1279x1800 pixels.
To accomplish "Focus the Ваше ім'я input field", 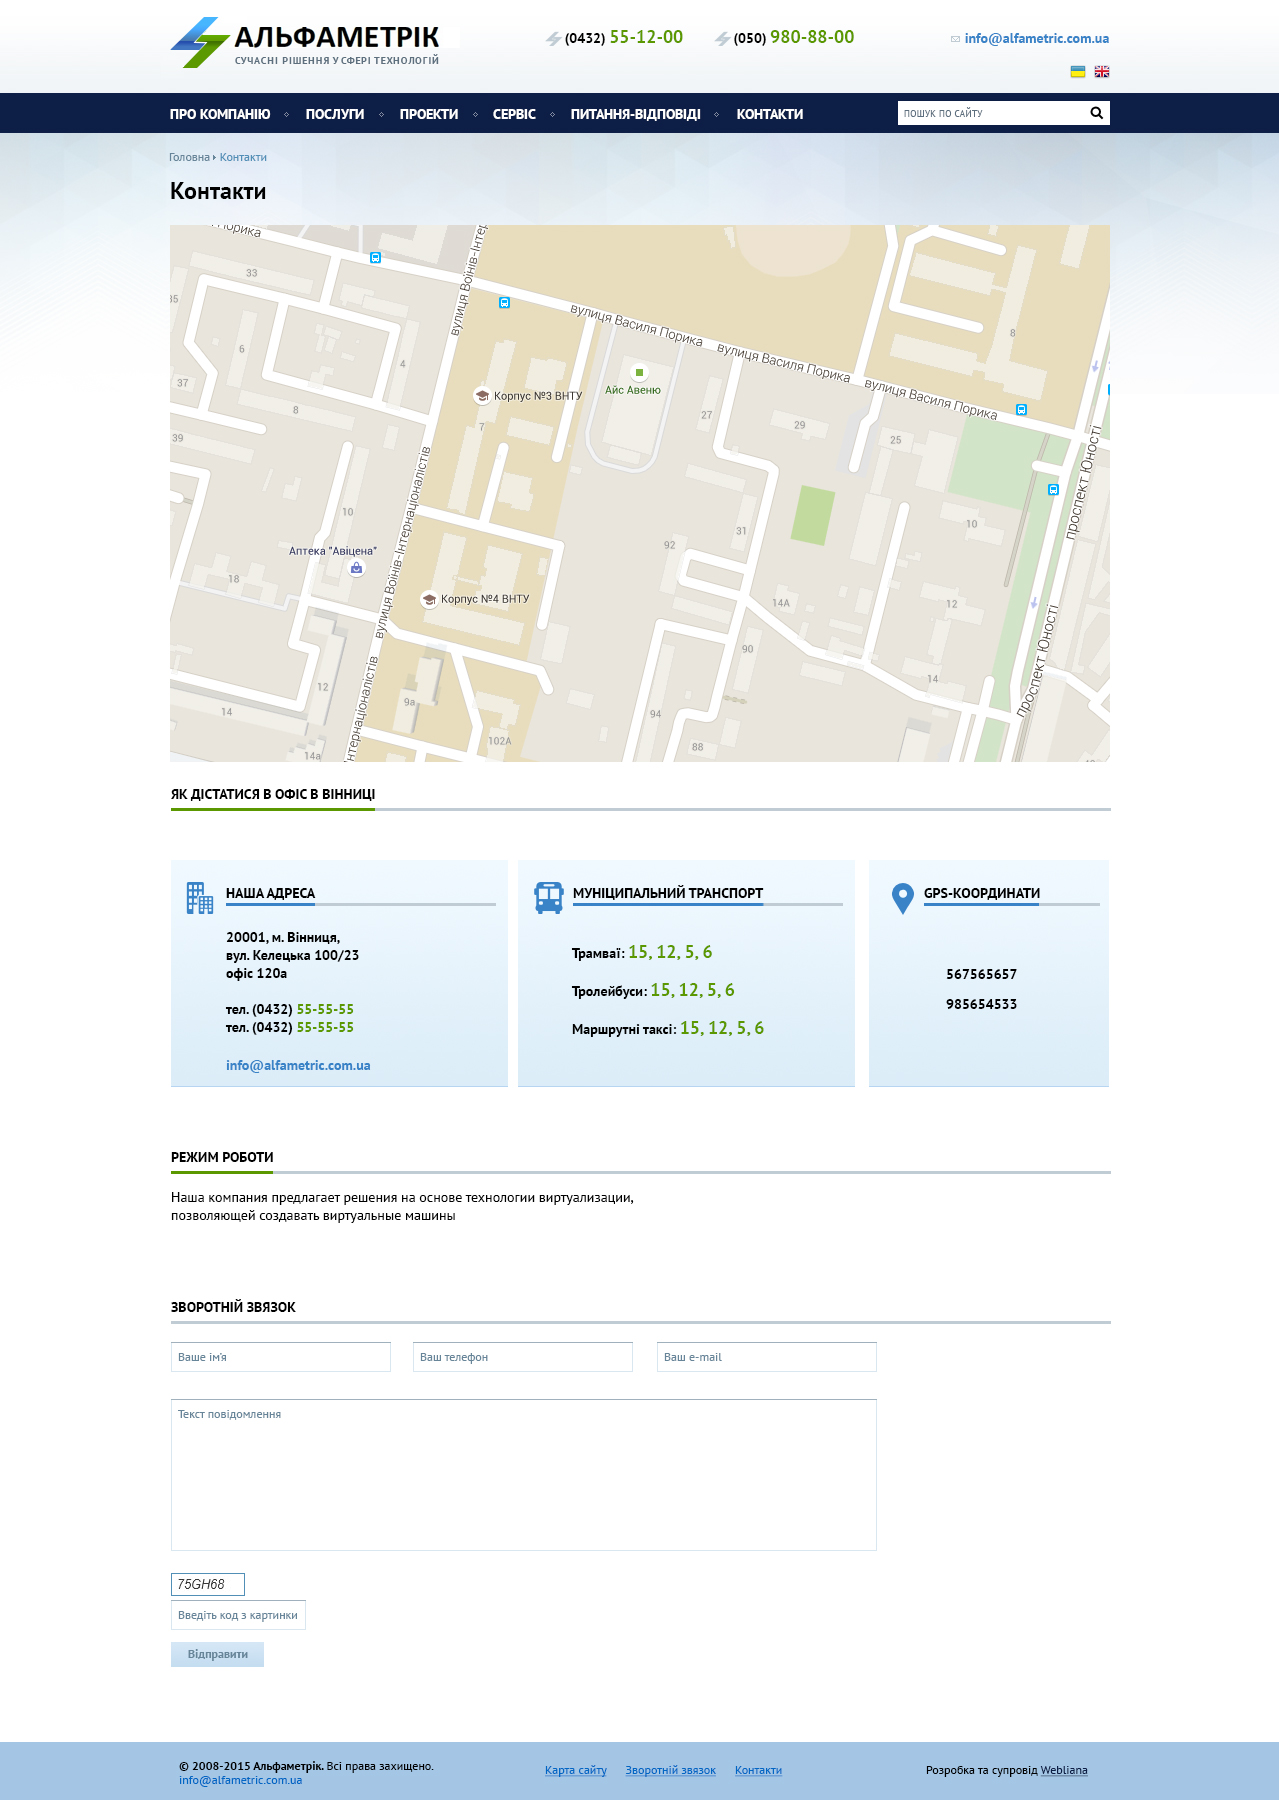I will coord(281,1357).
